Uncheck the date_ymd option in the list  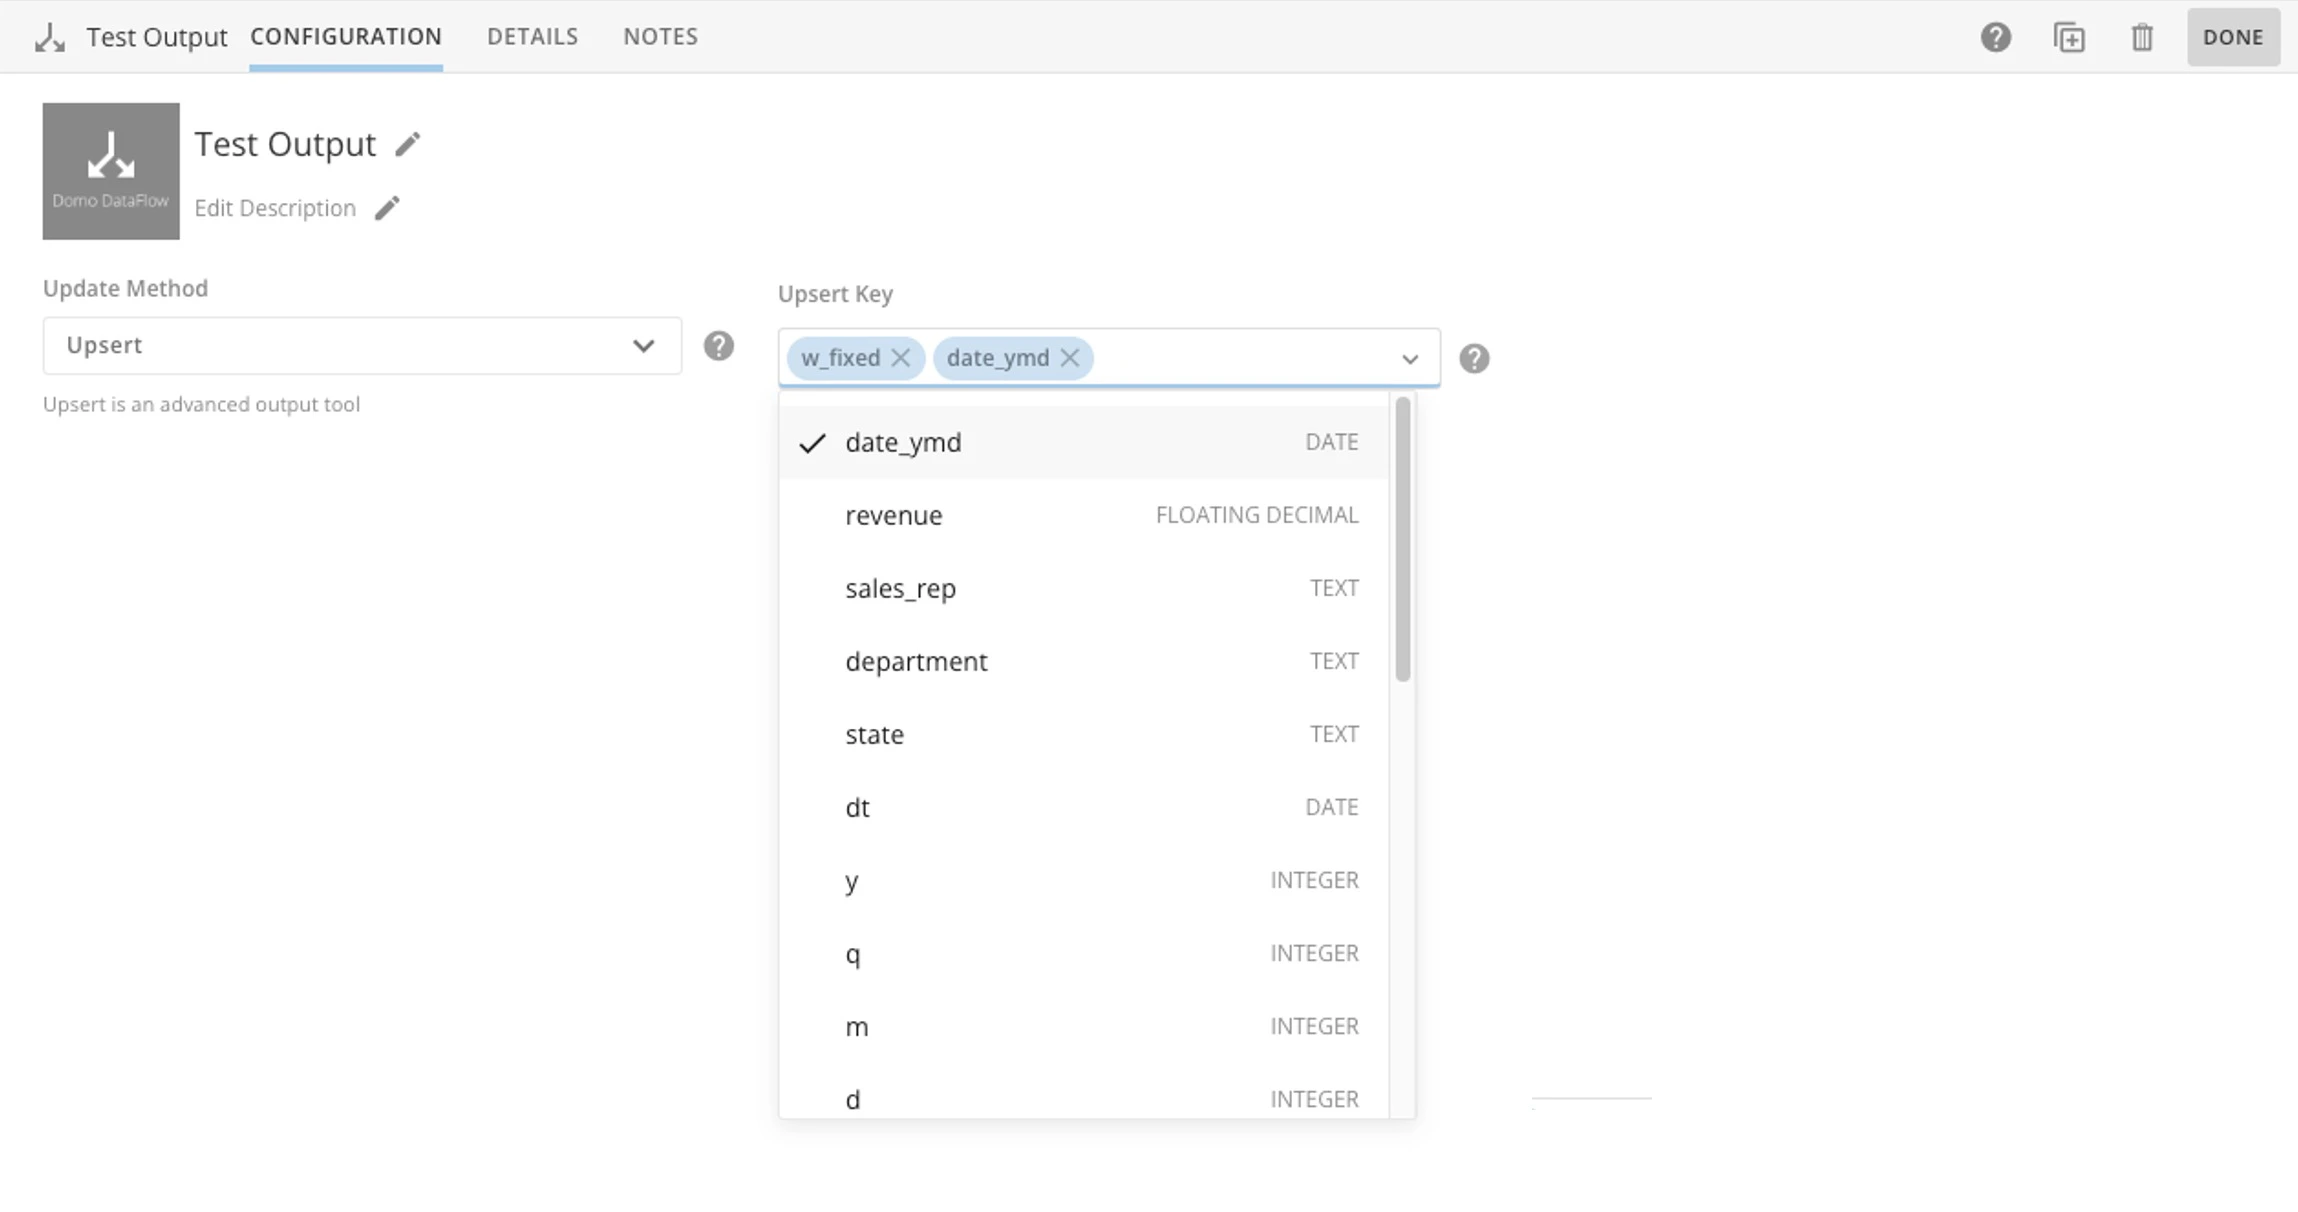coord(1084,442)
